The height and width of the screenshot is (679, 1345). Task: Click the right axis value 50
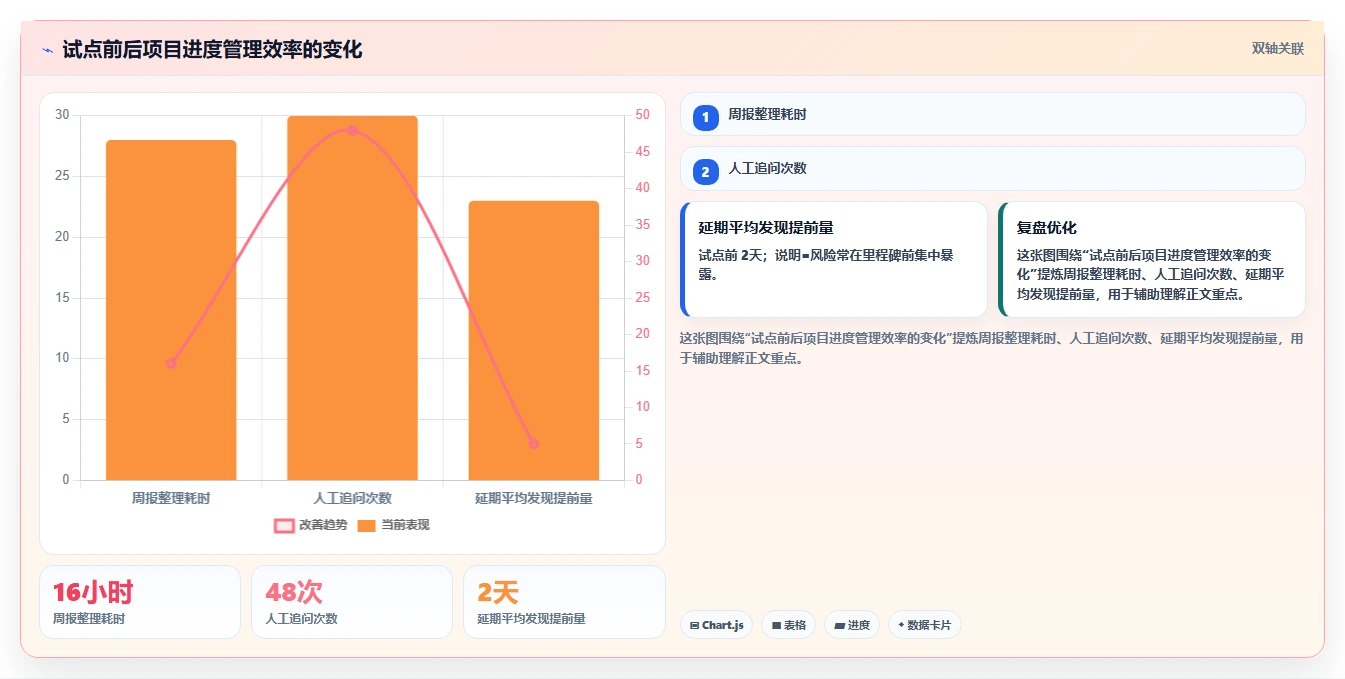click(642, 115)
